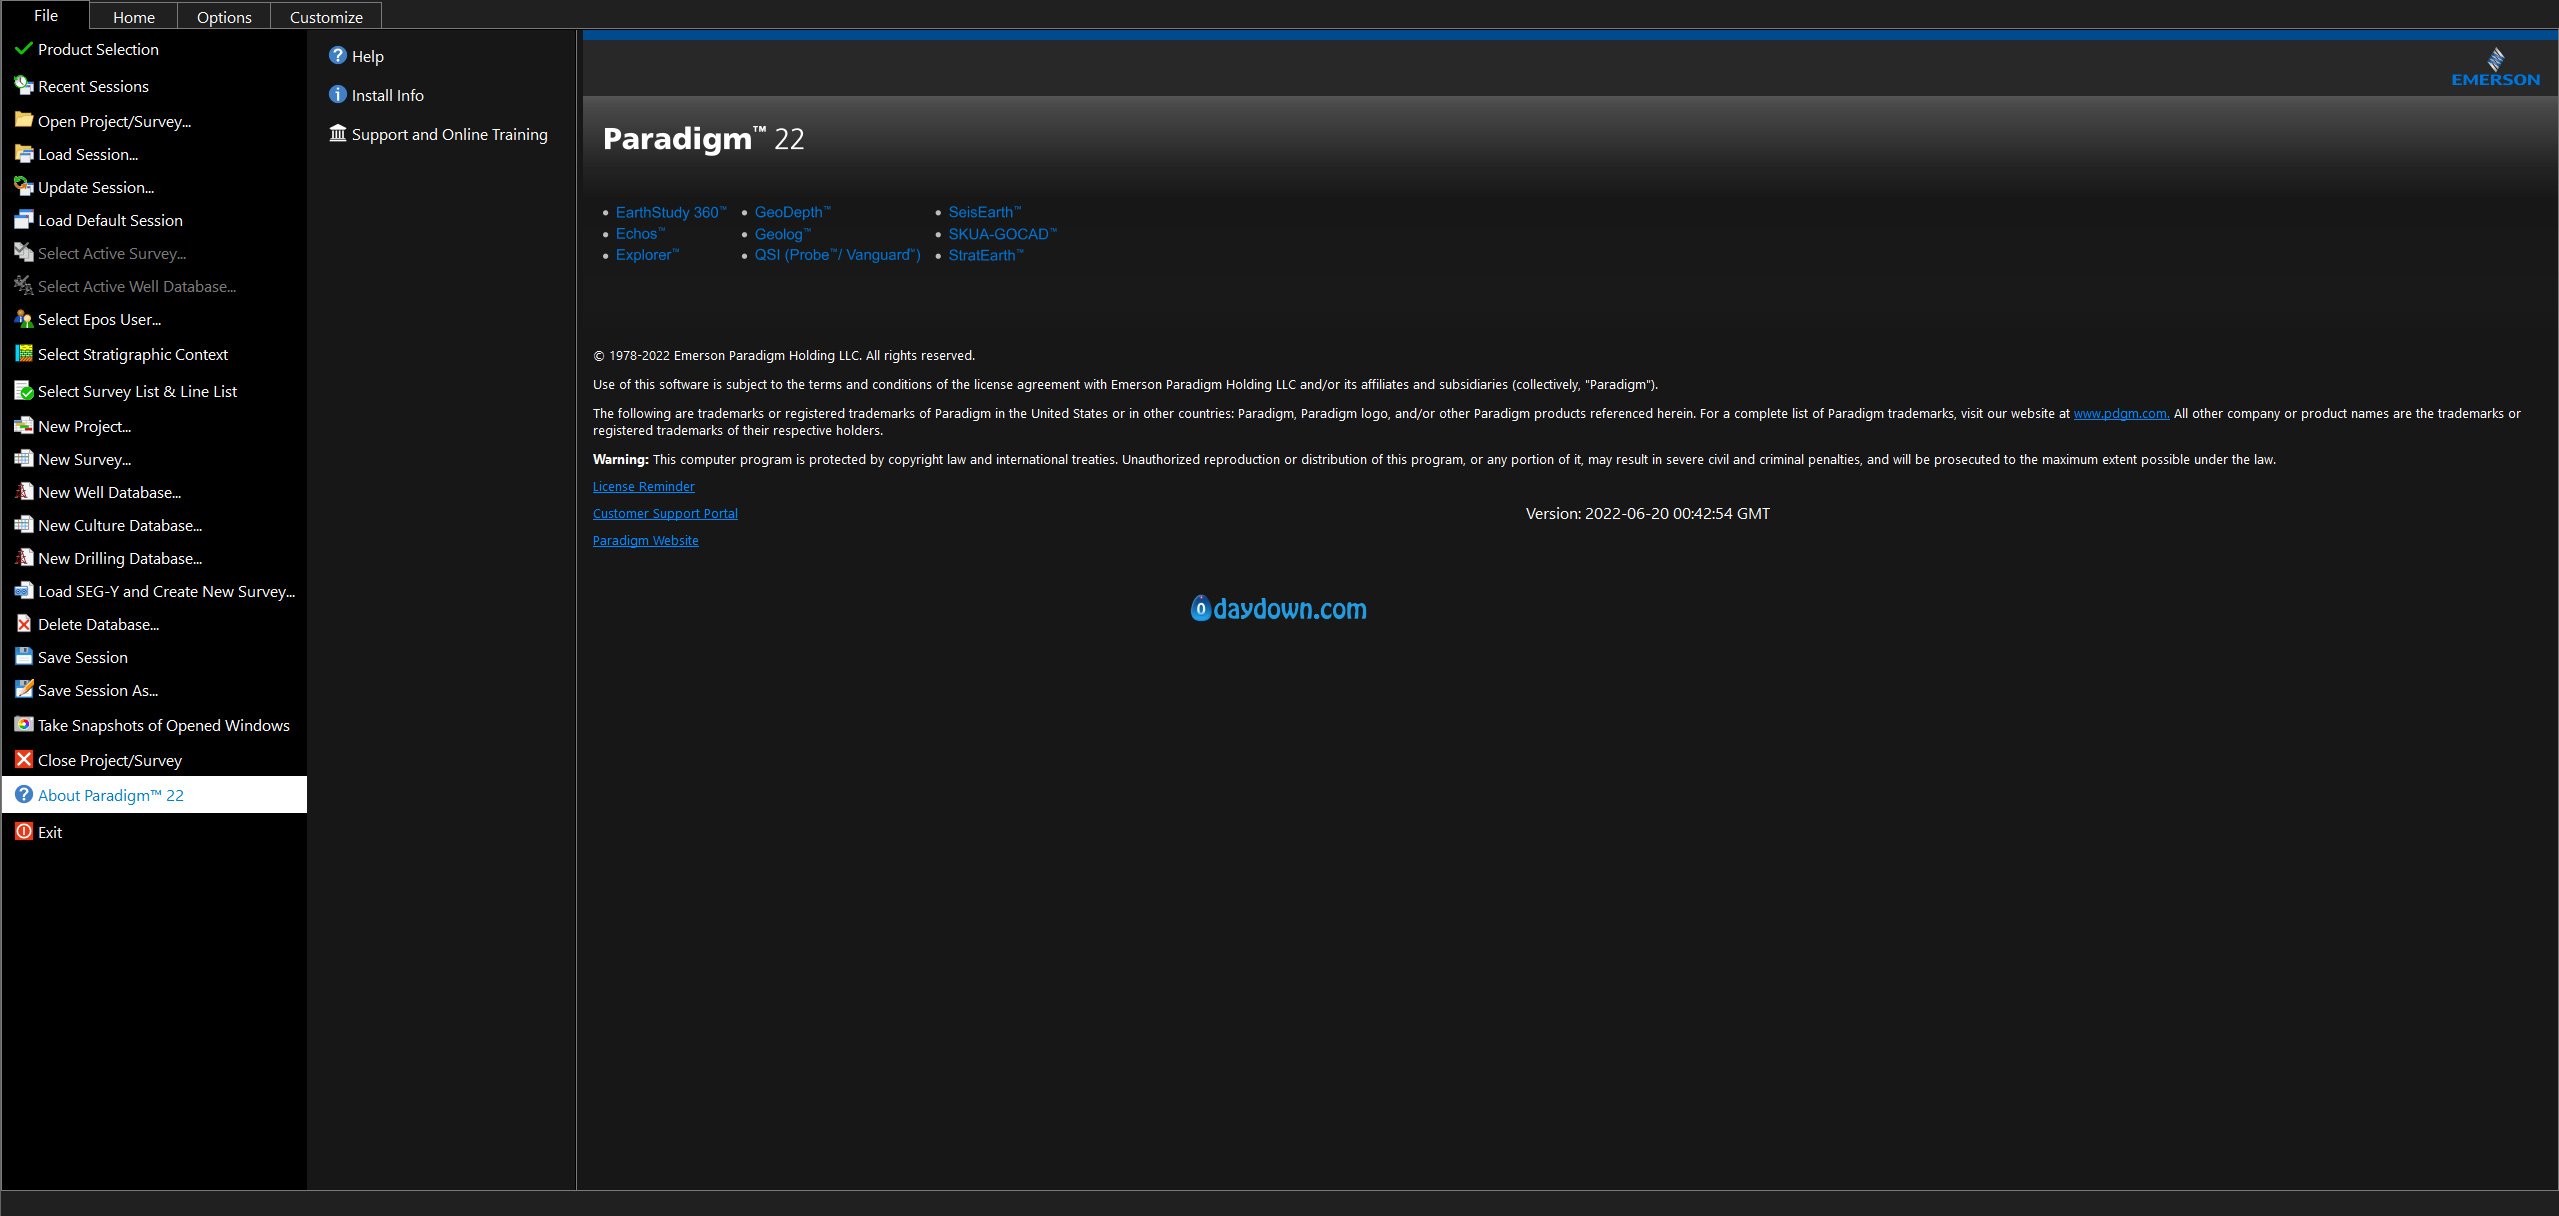2559x1216 pixels.
Task: Open the Customer Support Portal link
Action: tap(665, 514)
